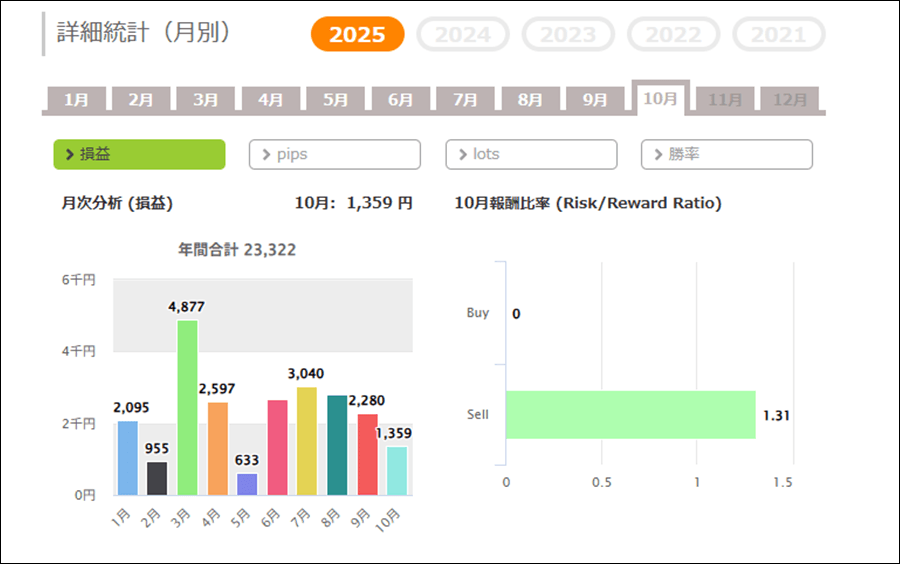Expand the pips category selector

pyautogui.click(x=334, y=154)
